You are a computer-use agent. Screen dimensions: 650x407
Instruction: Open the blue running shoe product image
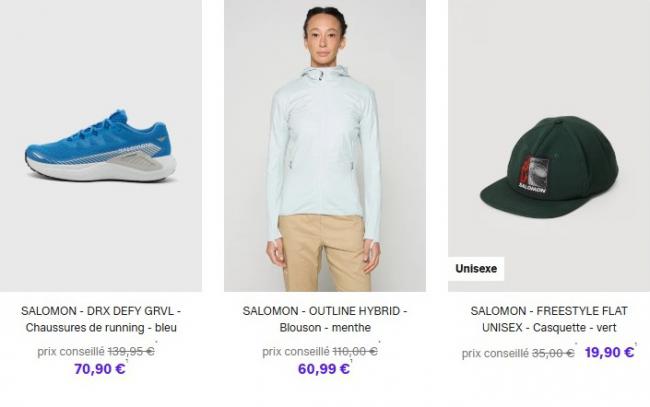(101, 145)
